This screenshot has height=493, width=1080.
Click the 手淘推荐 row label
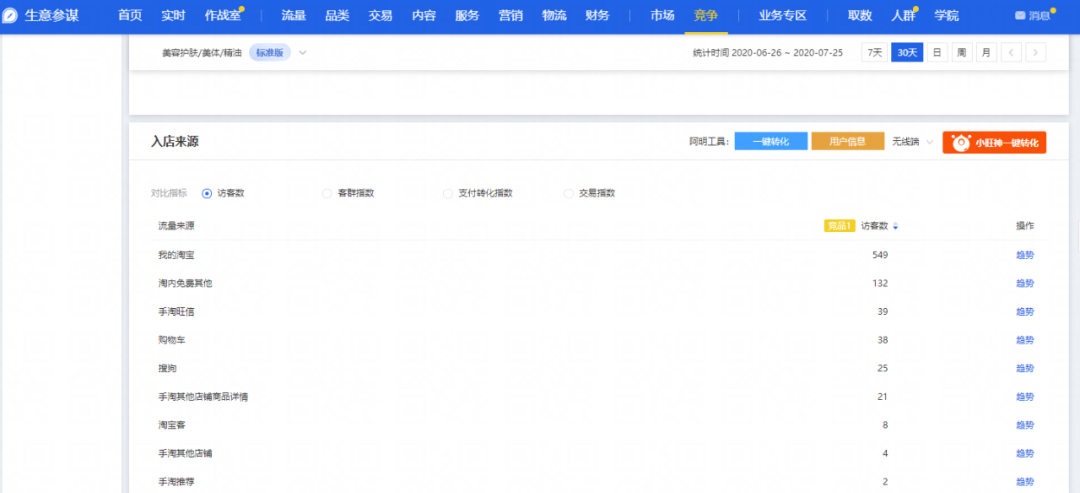click(x=176, y=481)
